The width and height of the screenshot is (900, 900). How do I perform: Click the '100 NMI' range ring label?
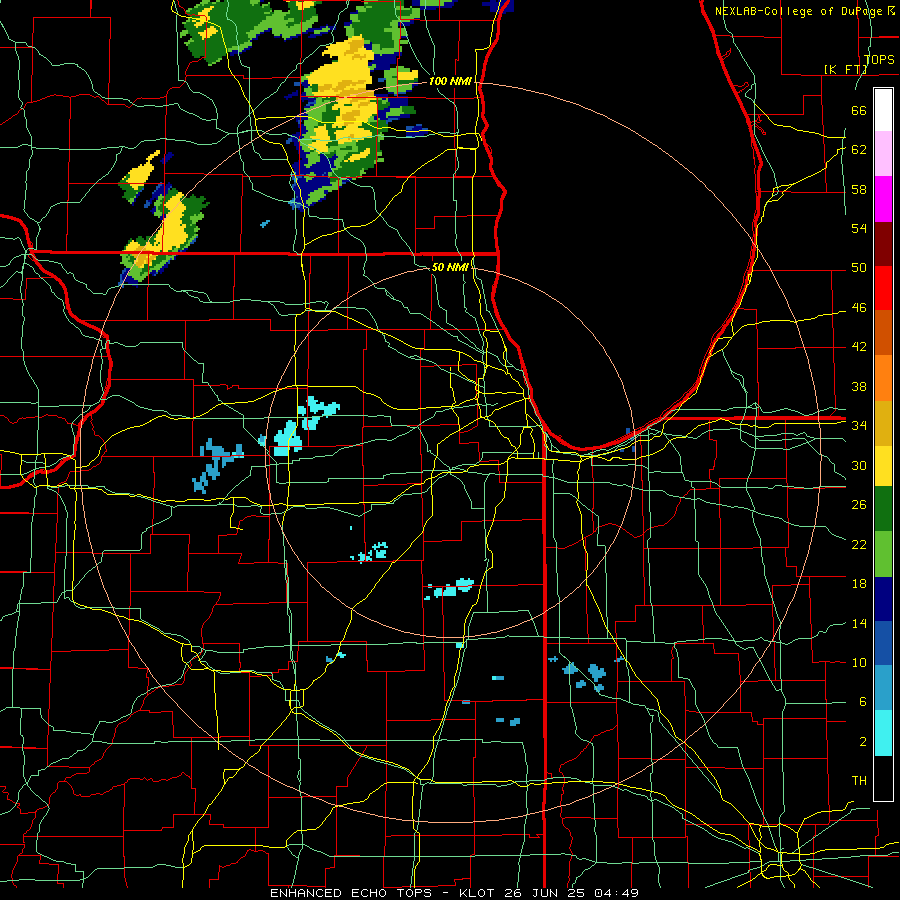coord(451,81)
